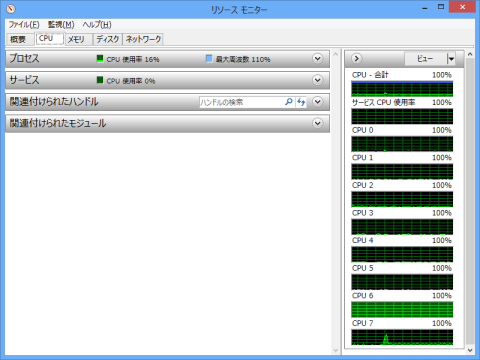Open the ファイル(F) menu
The image size is (480, 360).
(24, 25)
